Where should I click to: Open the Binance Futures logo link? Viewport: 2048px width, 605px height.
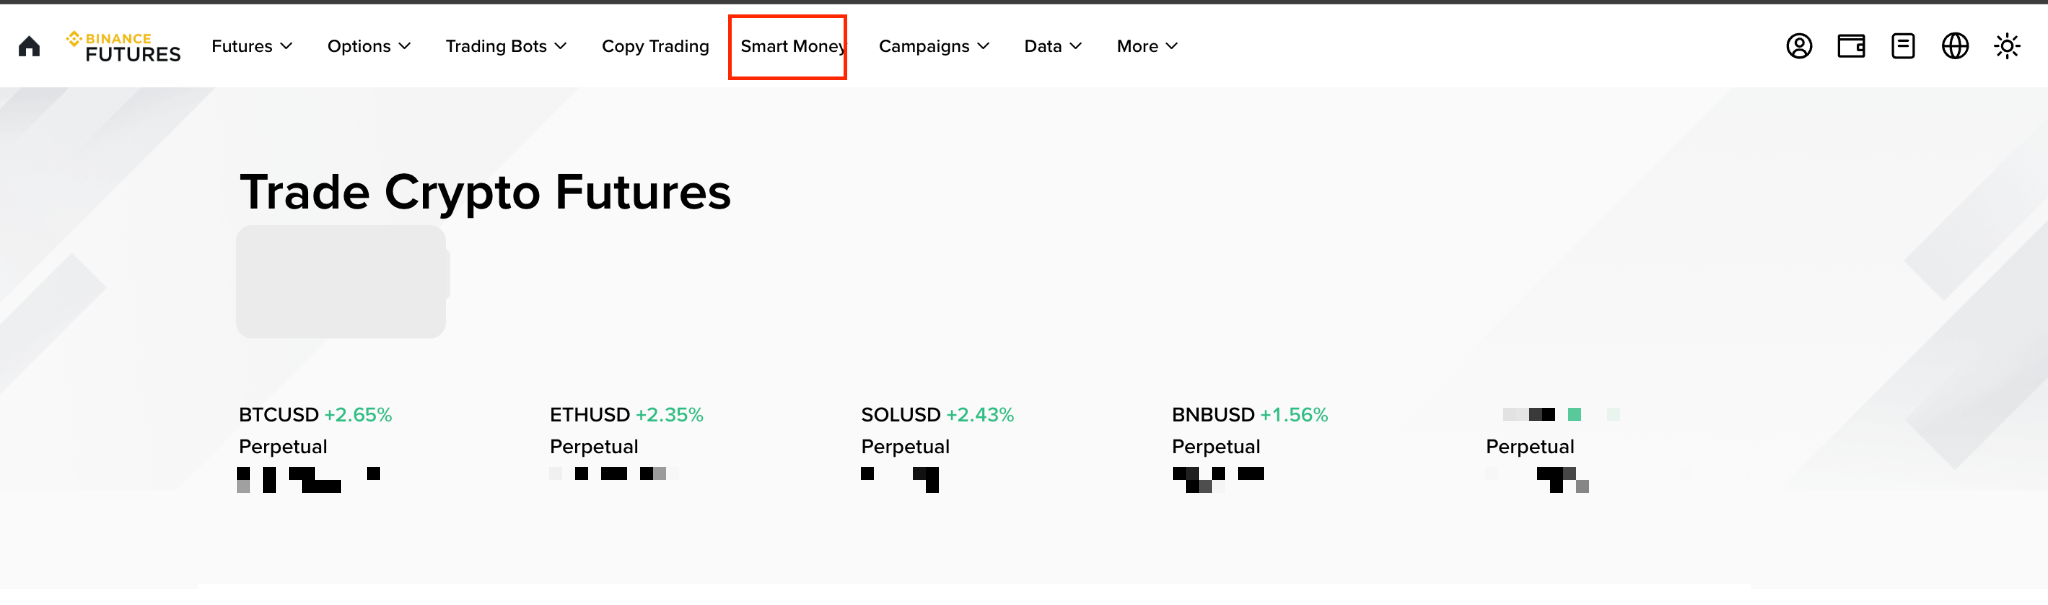pyautogui.click(x=123, y=46)
